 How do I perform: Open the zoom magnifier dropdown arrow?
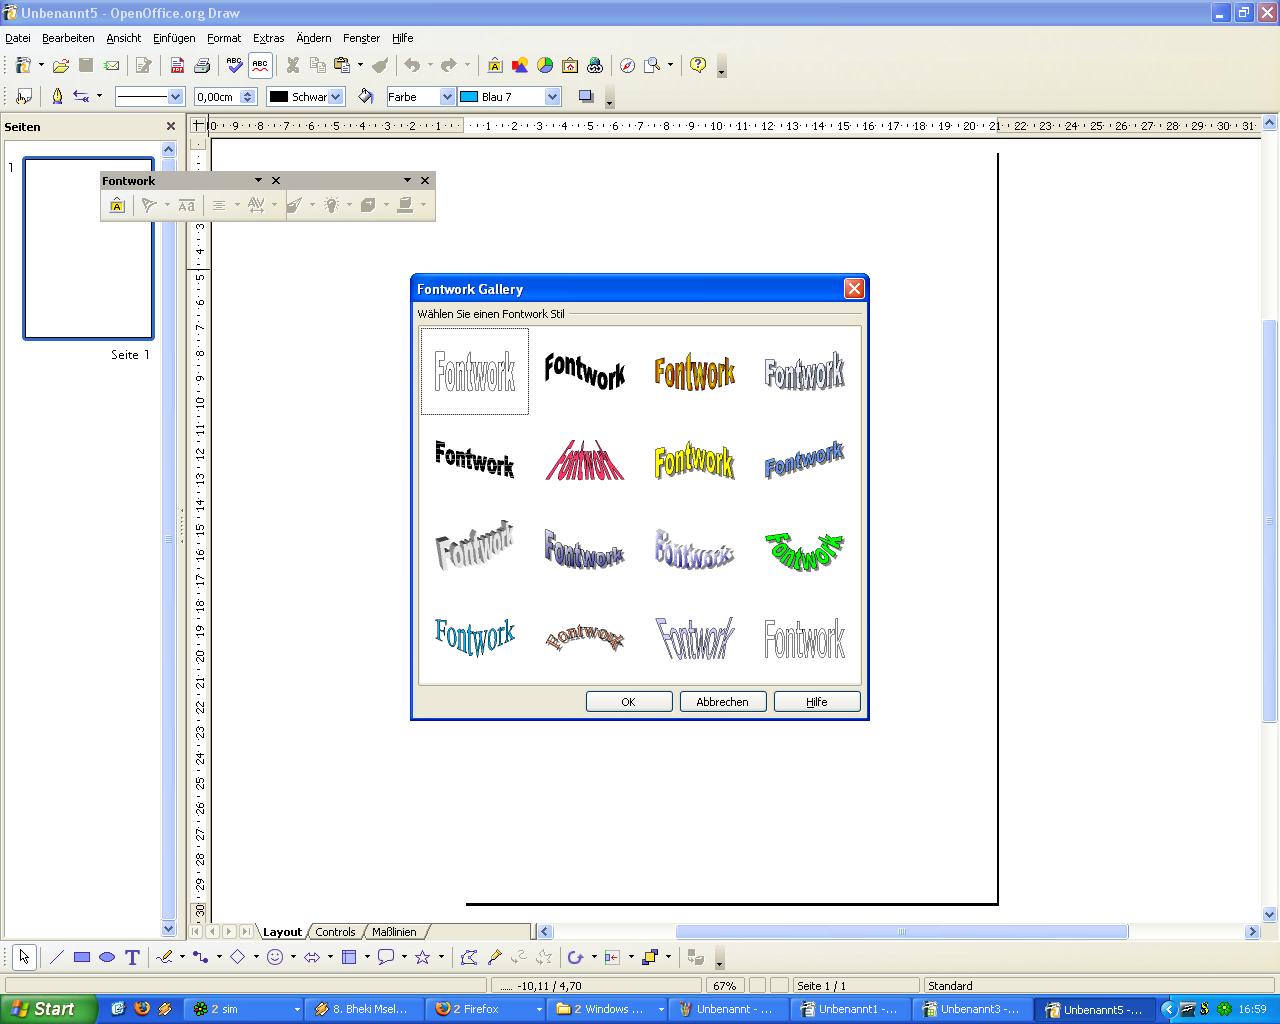tap(670, 66)
